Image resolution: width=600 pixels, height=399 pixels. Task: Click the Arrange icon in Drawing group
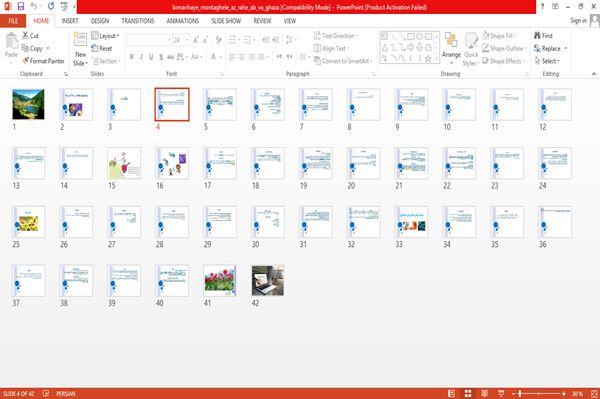(451, 40)
